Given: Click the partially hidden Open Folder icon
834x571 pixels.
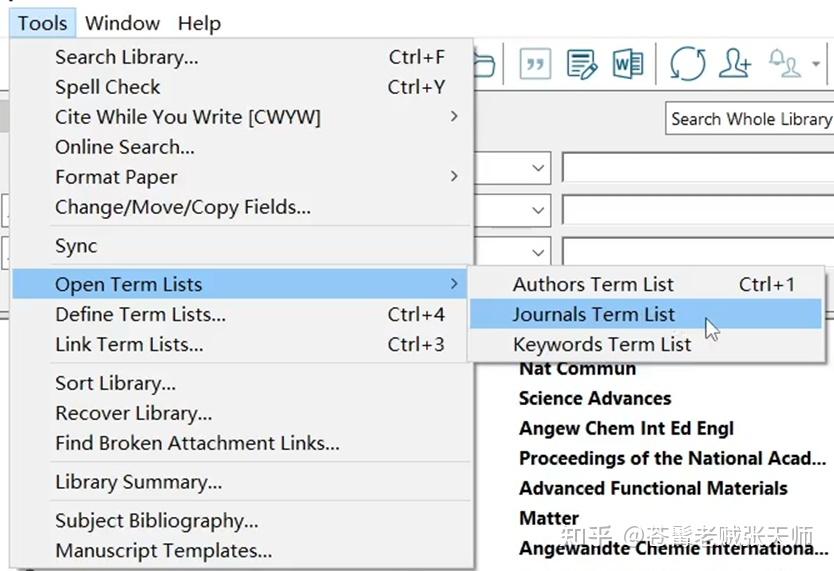Looking at the screenshot, I should pyautogui.click(x=486, y=64).
